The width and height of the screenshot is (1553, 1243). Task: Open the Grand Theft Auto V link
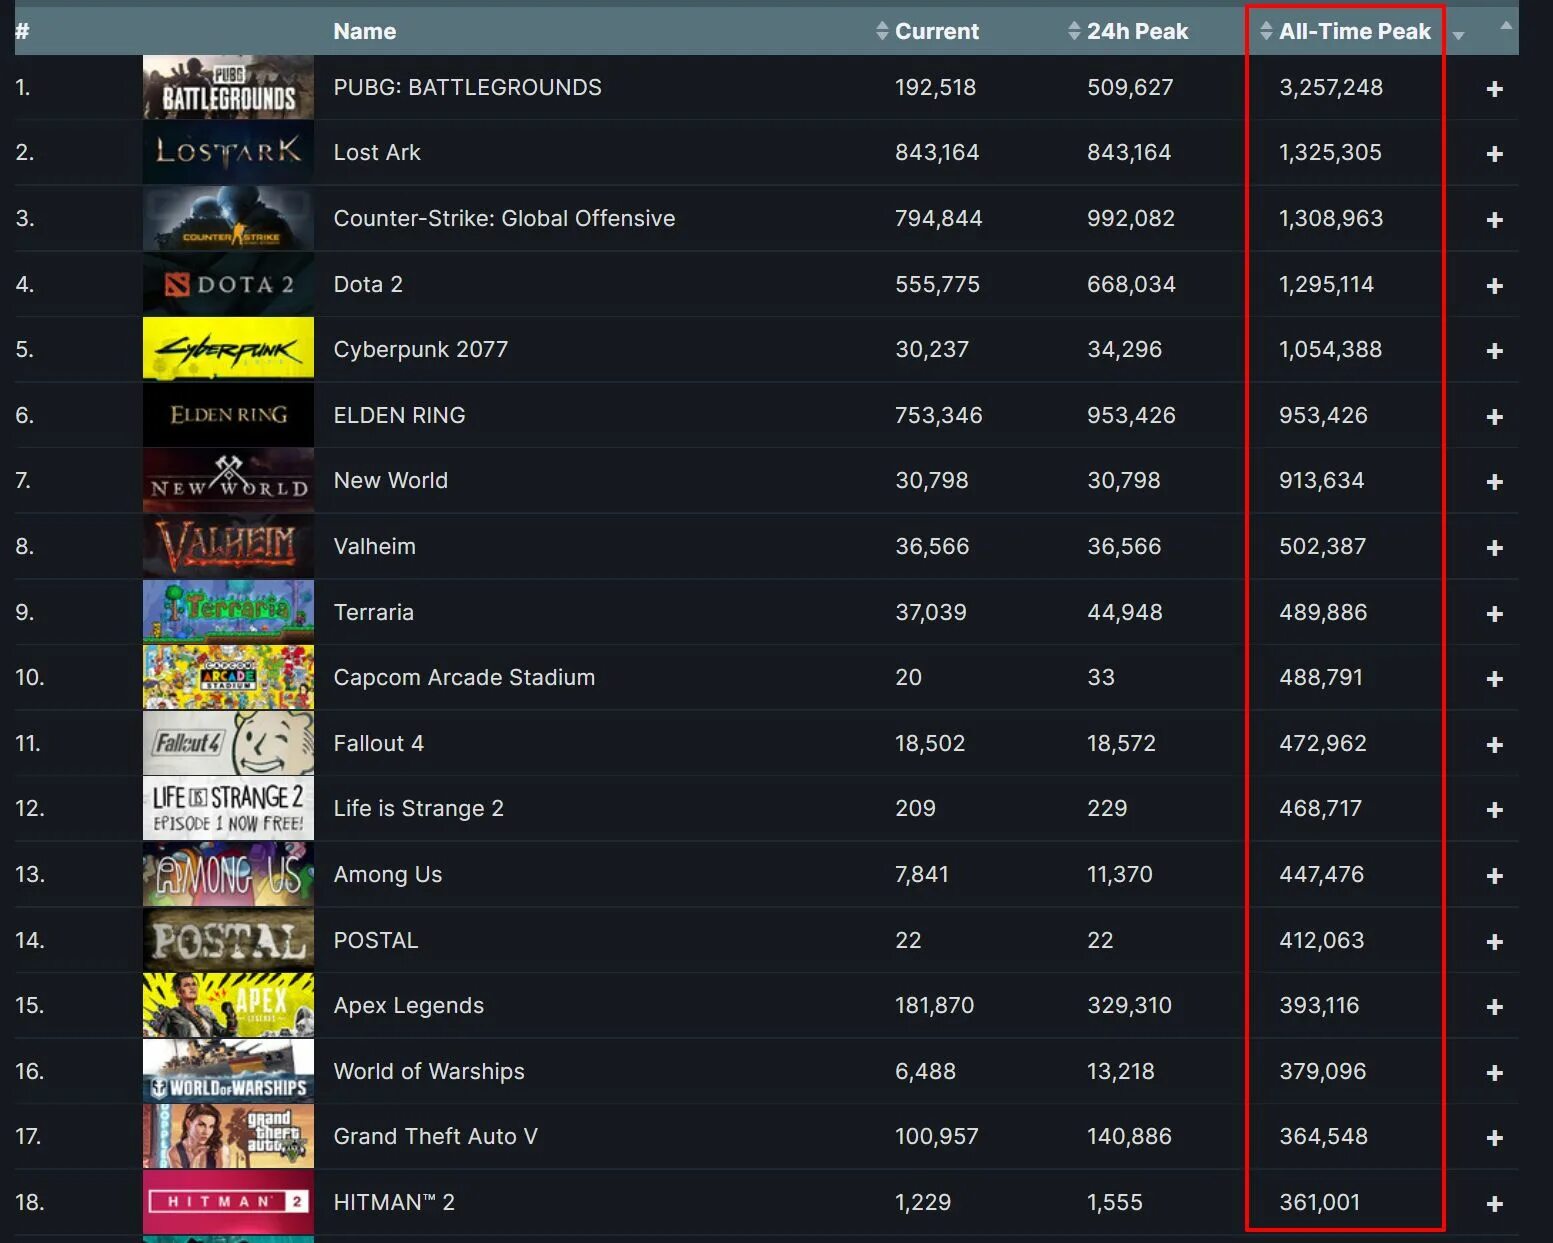pyautogui.click(x=435, y=1136)
